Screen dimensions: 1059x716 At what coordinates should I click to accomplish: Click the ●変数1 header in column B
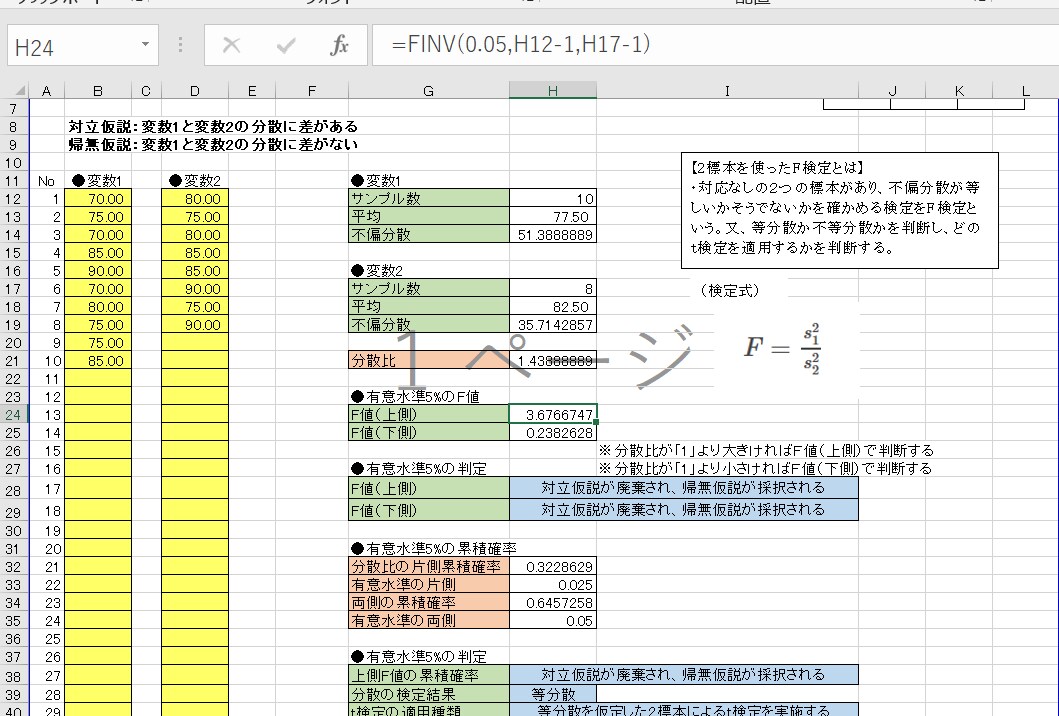click(x=98, y=181)
